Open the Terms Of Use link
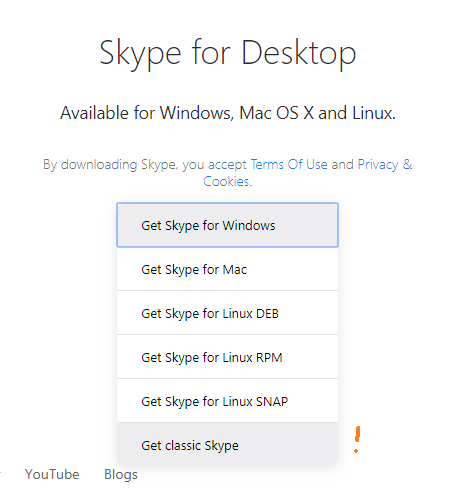Viewport: 468px width, 494px height. tap(289, 164)
